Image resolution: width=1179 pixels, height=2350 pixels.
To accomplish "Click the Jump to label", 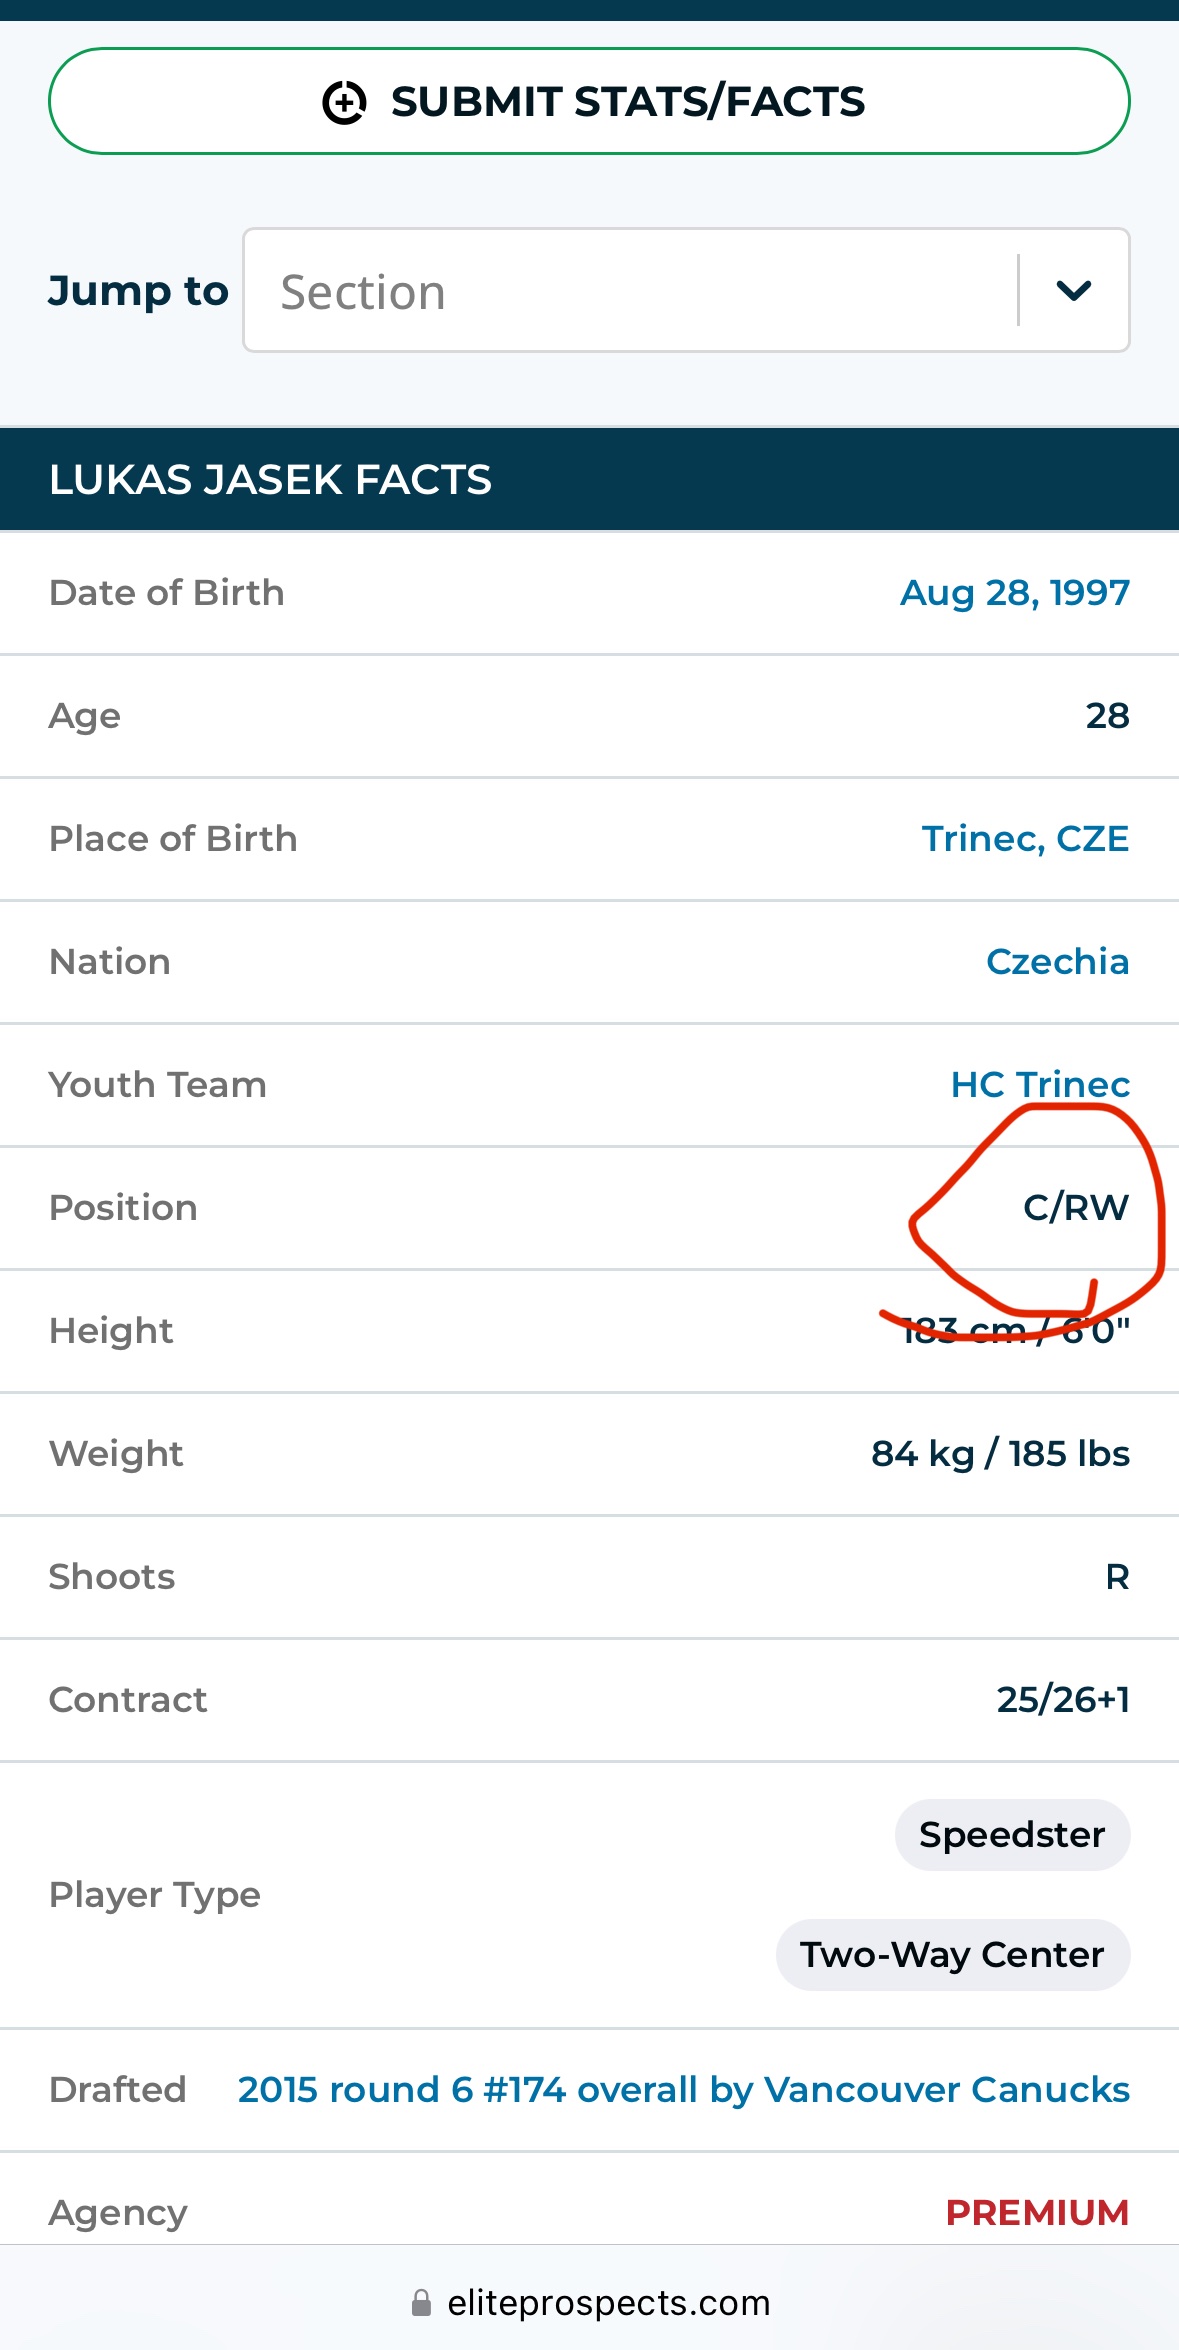I will point(138,291).
